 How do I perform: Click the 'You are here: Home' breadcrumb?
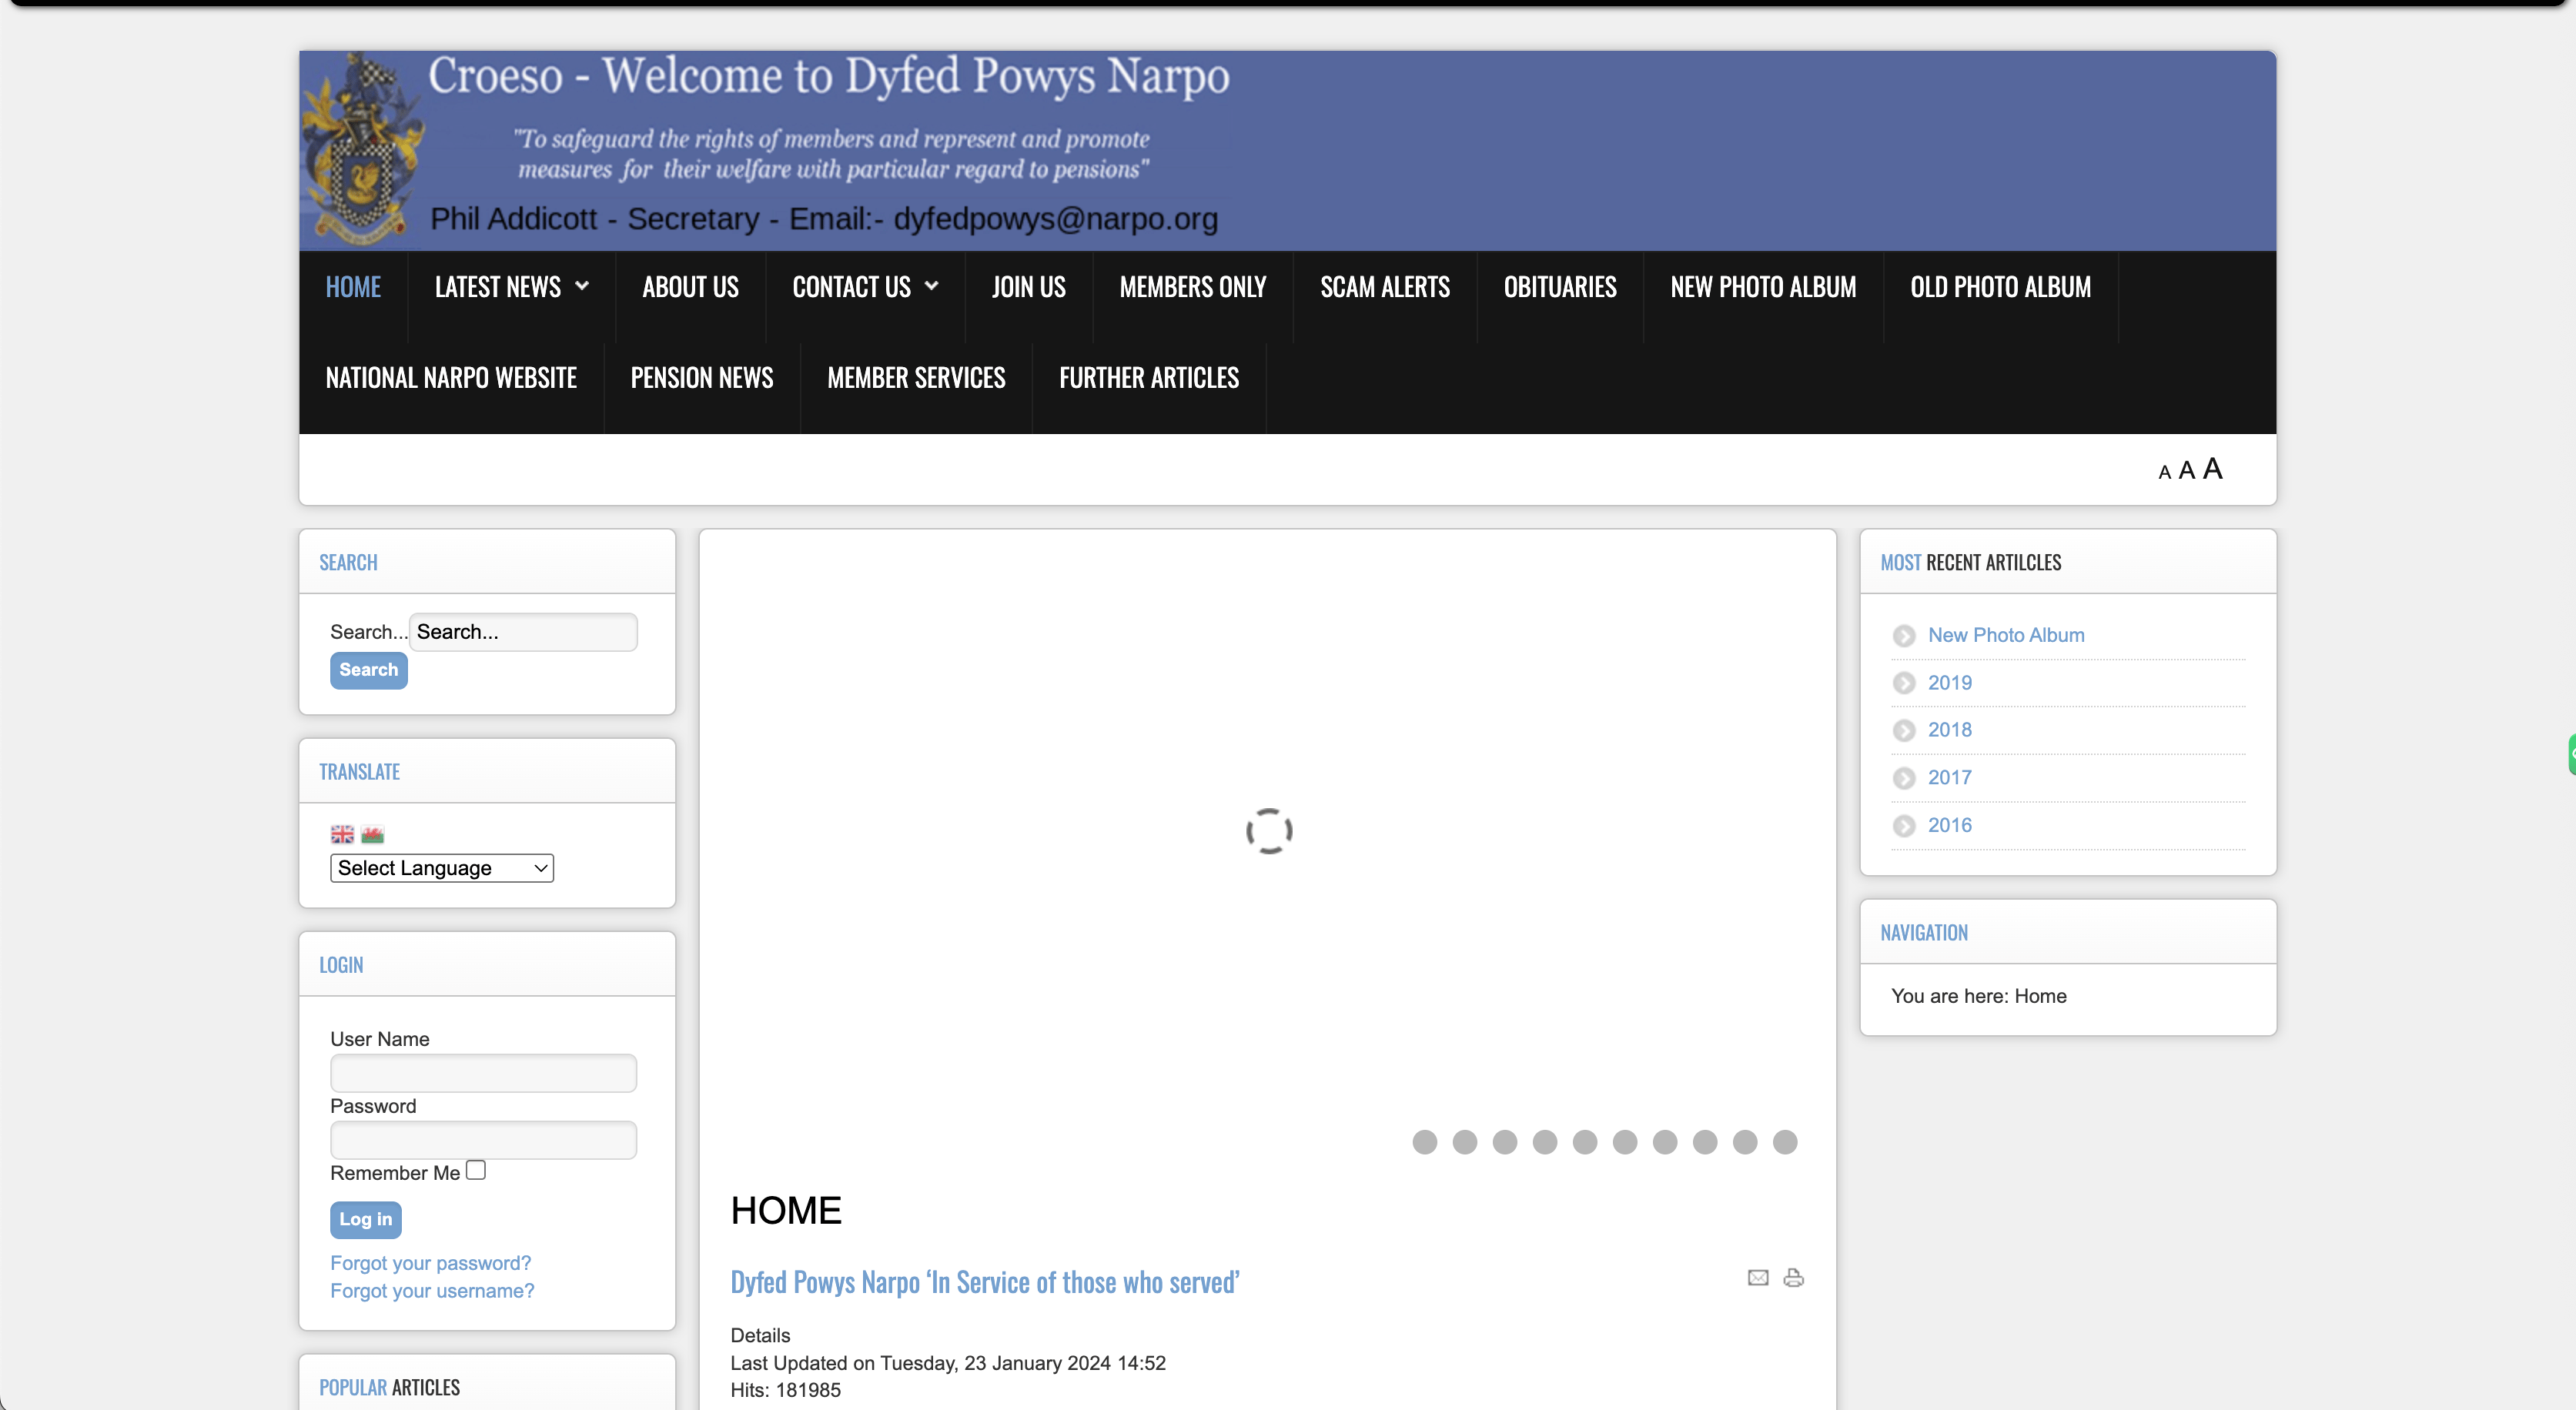coord(1978,996)
